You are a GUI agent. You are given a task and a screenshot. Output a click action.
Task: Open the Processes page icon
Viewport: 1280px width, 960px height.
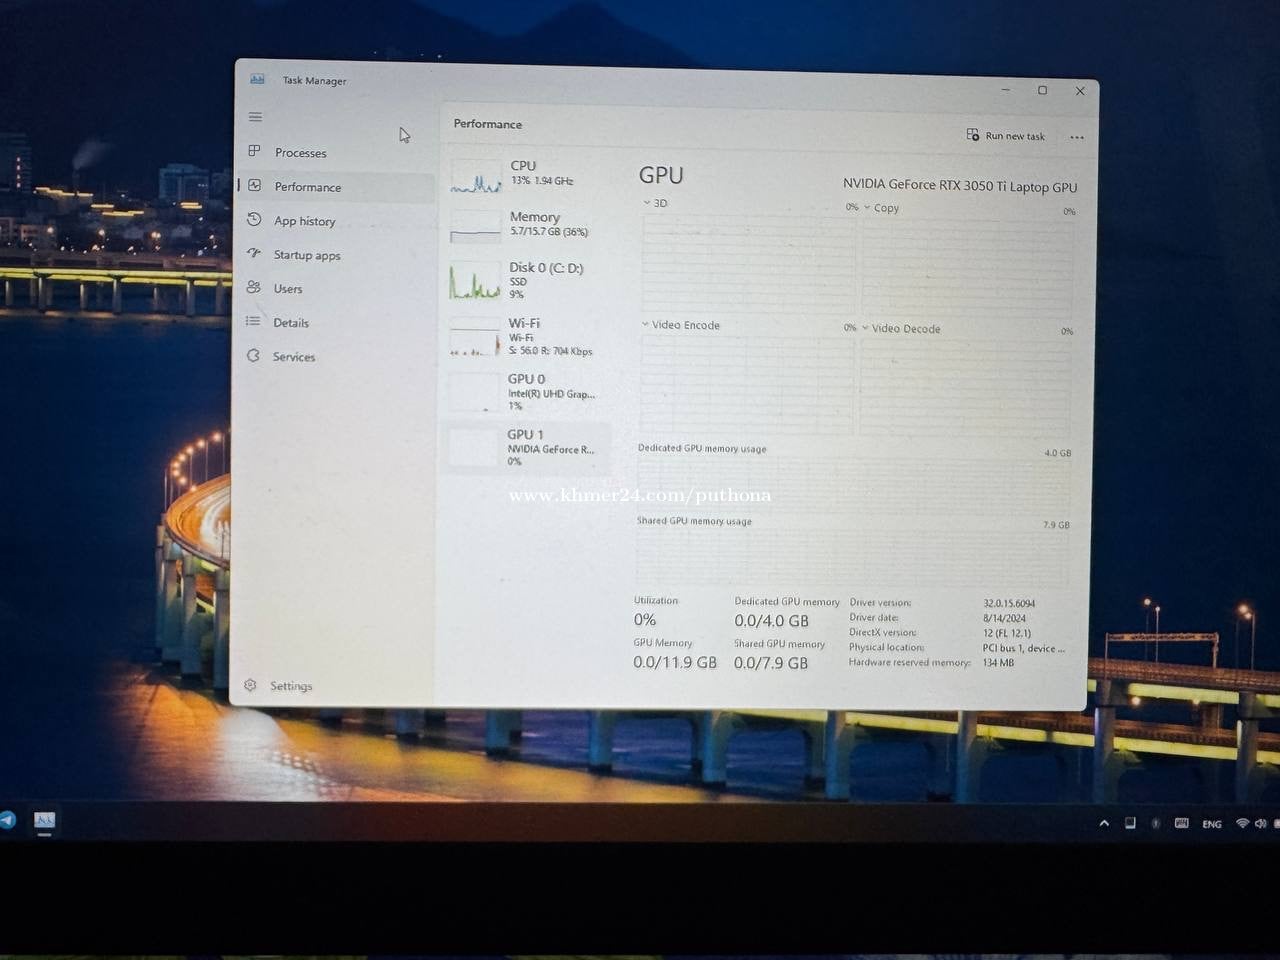[x=254, y=151]
